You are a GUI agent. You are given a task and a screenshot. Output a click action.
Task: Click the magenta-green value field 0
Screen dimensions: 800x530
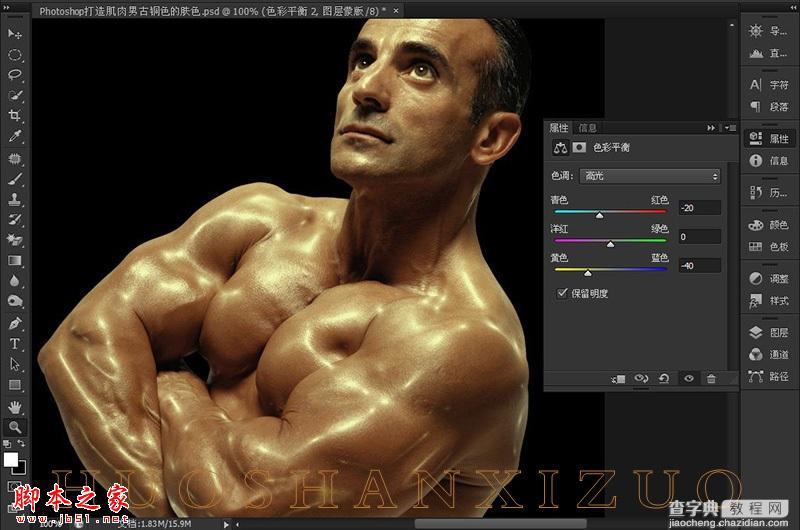699,237
